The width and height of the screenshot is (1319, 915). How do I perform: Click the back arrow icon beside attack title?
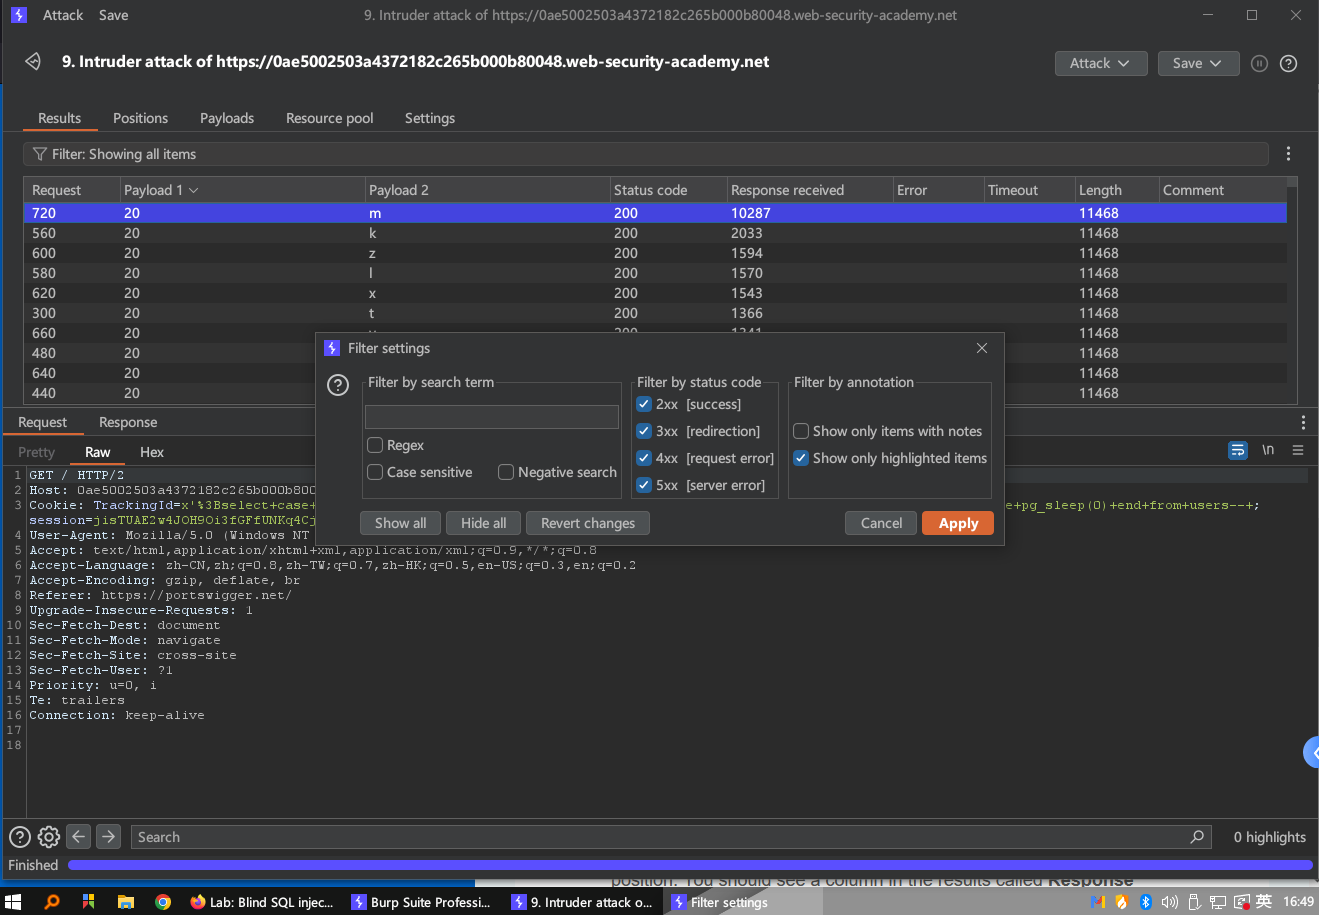[x=33, y=62]
